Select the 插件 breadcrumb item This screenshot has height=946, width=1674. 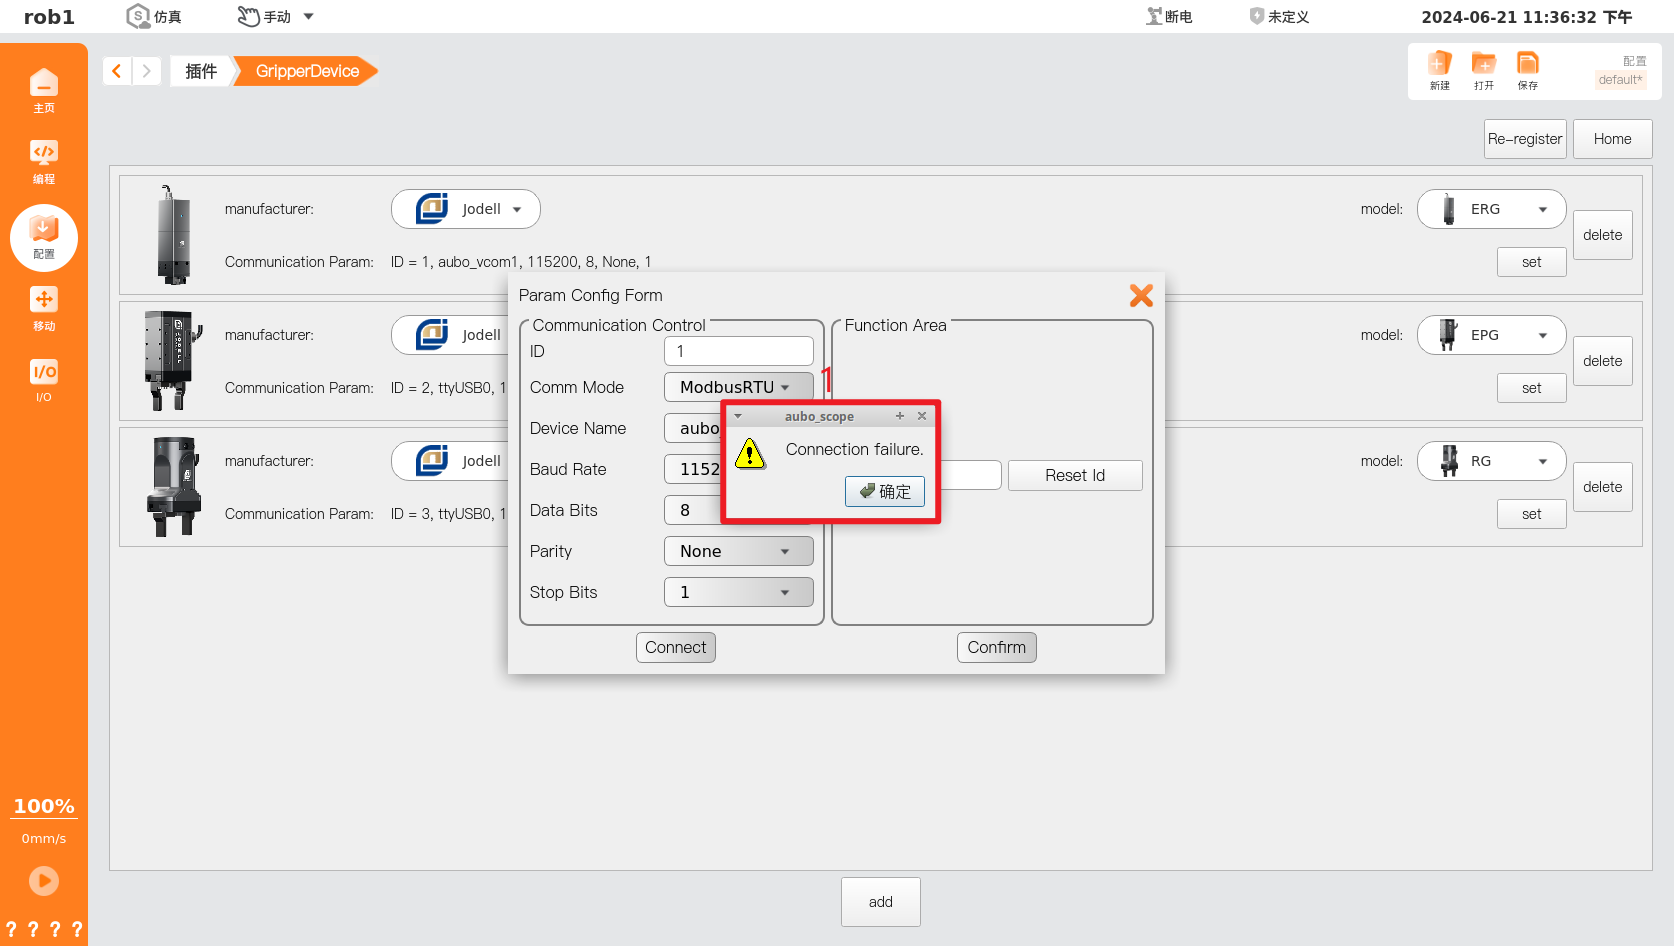point(199,70)
